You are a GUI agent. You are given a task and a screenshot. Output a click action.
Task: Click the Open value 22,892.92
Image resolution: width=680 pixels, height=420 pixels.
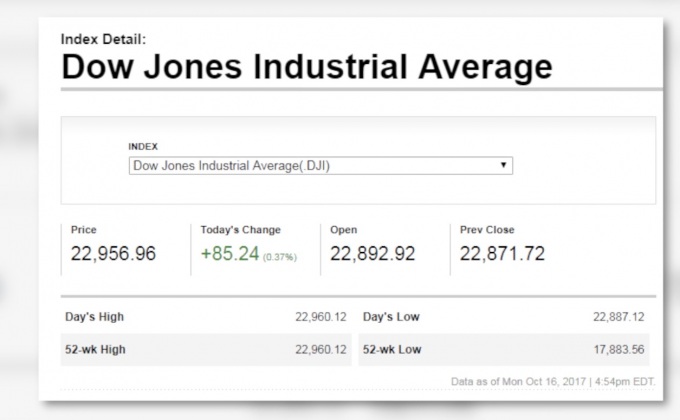(372, 254)
